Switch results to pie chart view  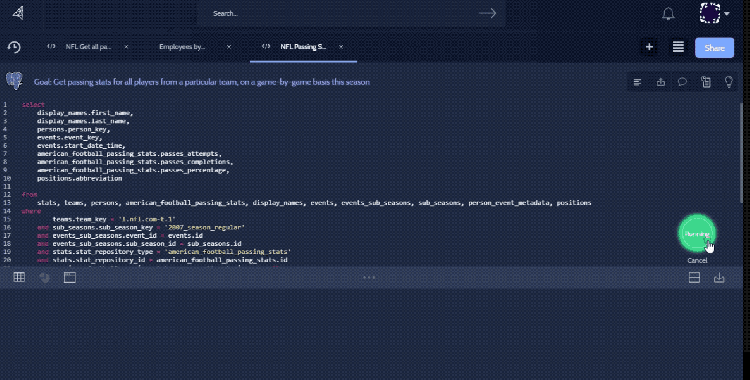[44, 278]
